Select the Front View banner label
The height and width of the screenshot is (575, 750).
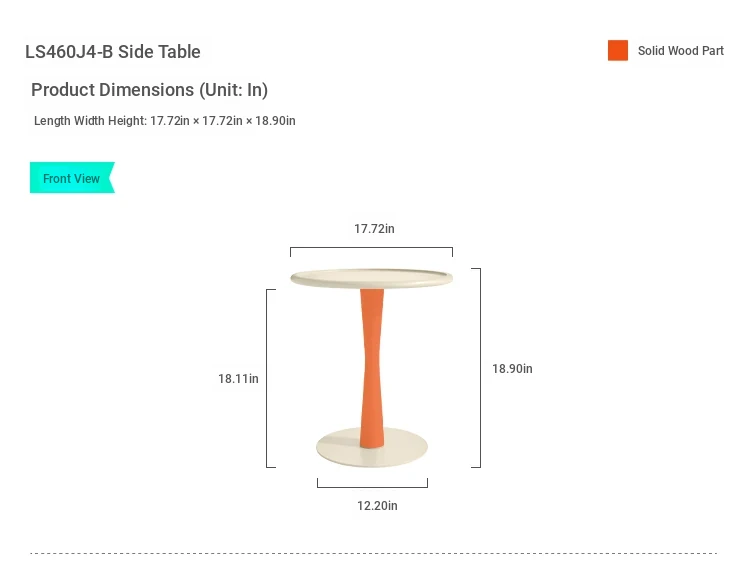click(71, 178)
